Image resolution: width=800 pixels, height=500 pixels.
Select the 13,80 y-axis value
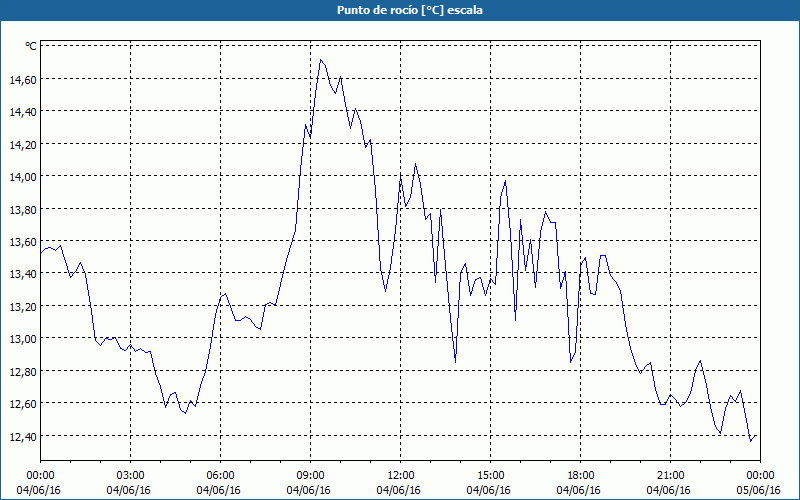tap(23, 209)
